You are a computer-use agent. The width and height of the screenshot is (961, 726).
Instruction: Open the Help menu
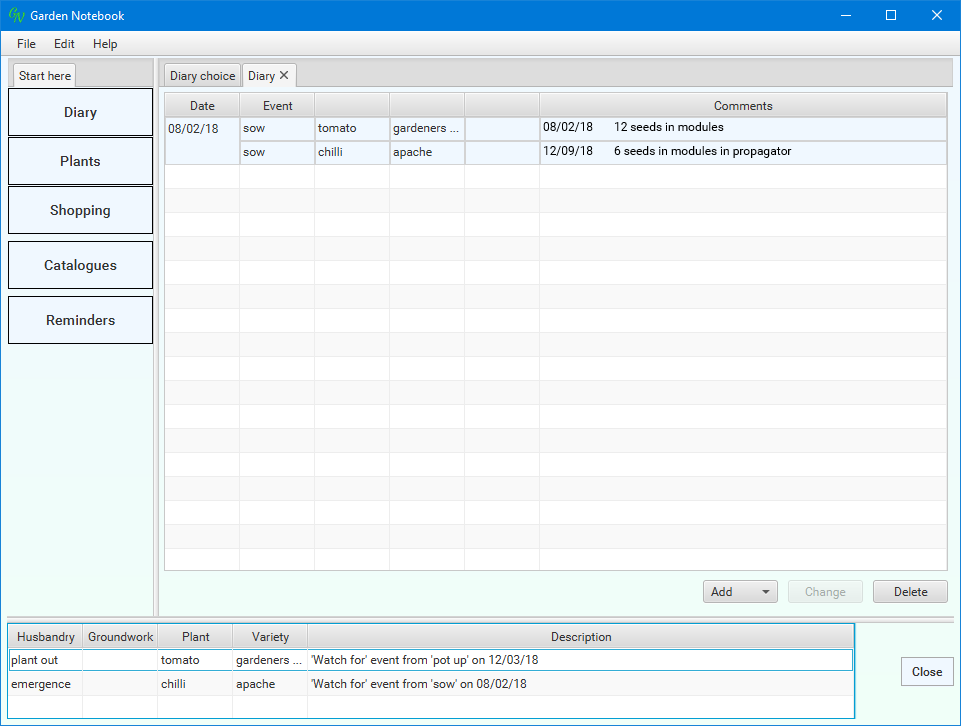point(105,44)
